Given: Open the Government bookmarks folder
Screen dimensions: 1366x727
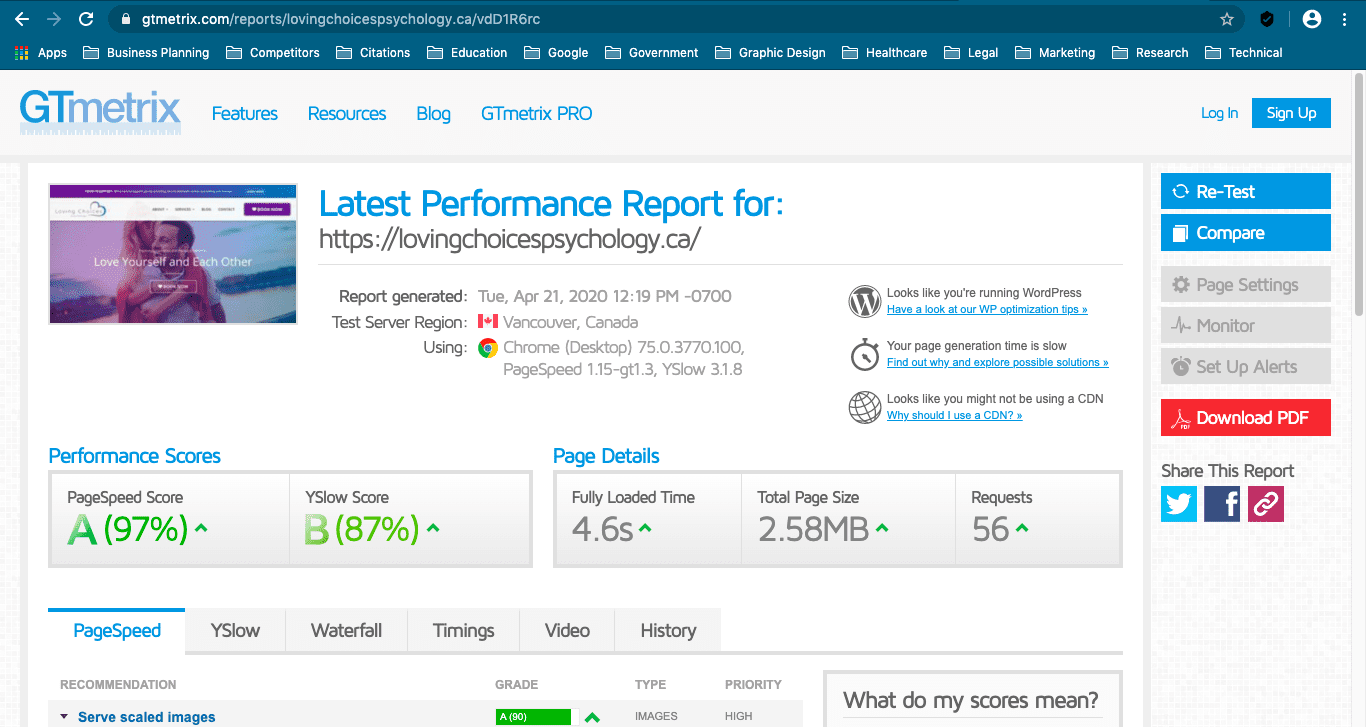Looking at the screenshot, I should click(652, 53).
